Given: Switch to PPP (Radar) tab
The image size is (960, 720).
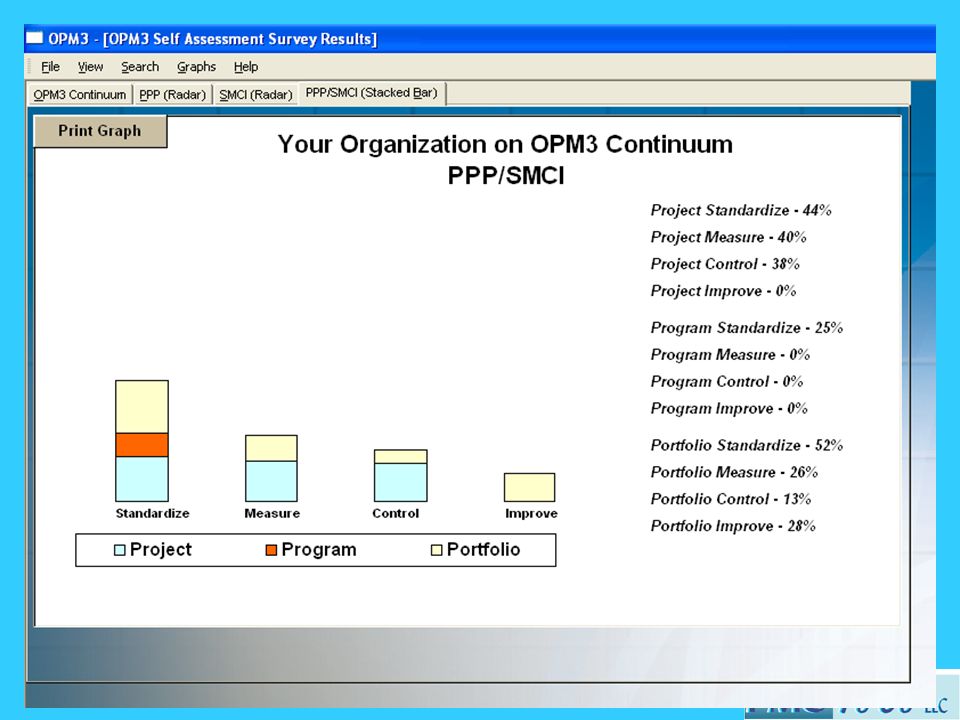Looking at the screenshot, I should pyautogui.click(x=173, y=95).
